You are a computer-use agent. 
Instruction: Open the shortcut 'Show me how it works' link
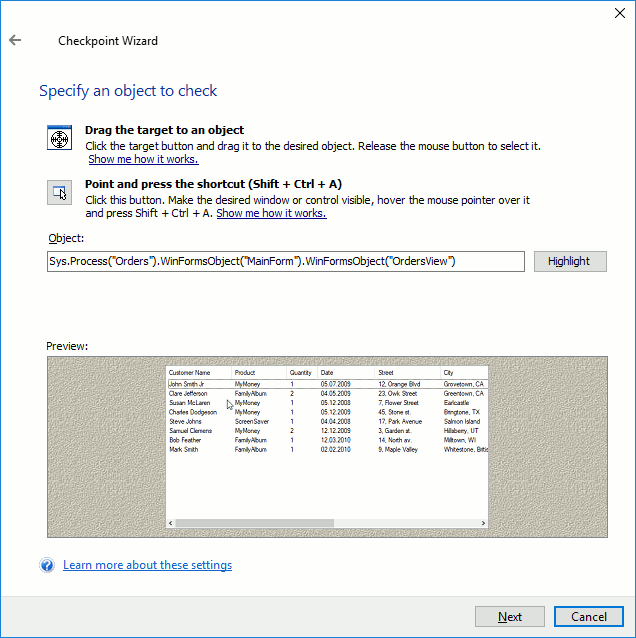tap(271, 213)
